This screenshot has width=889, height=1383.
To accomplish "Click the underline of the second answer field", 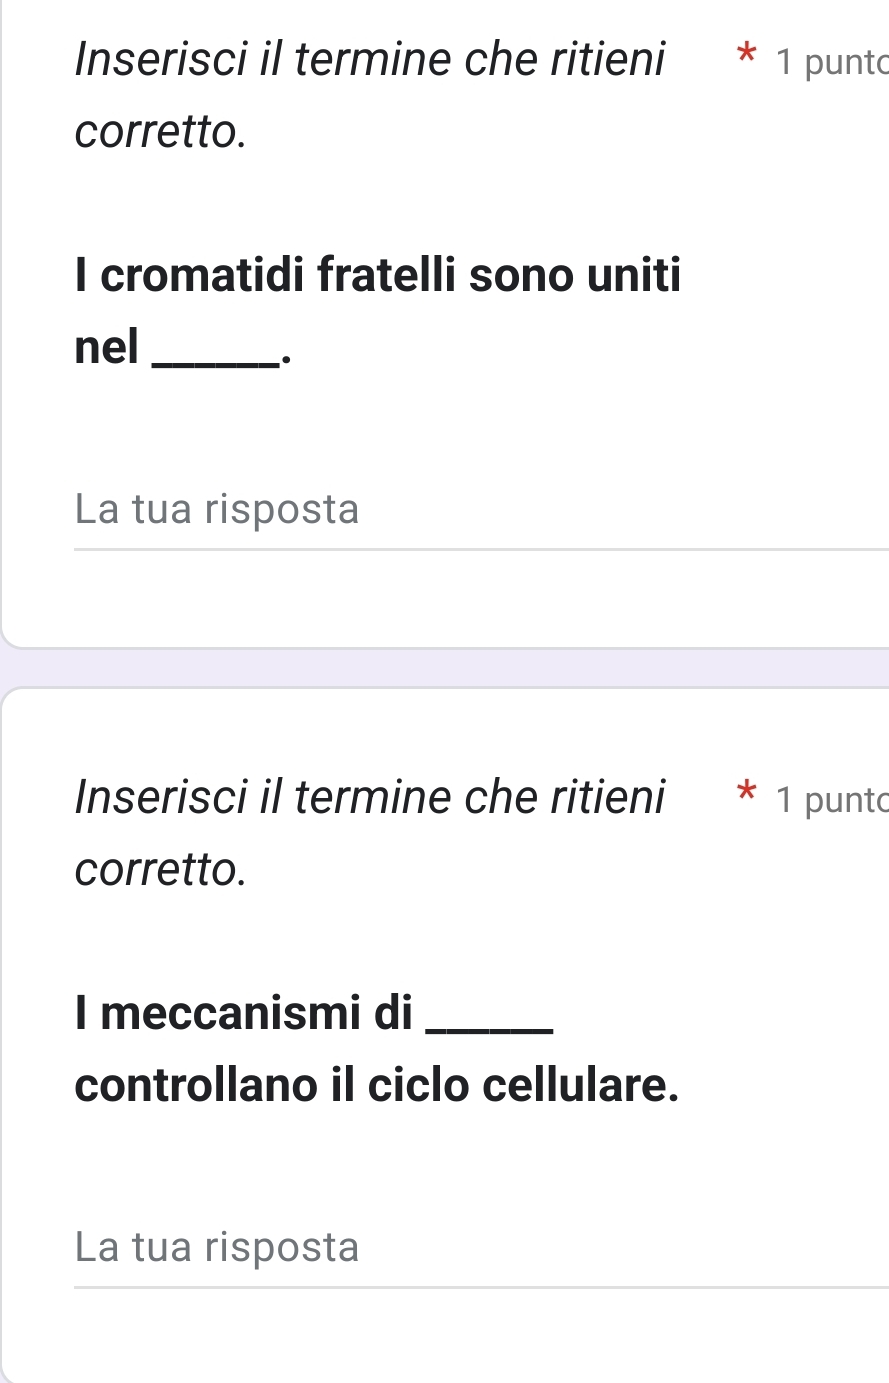I will pos(480,1287).
